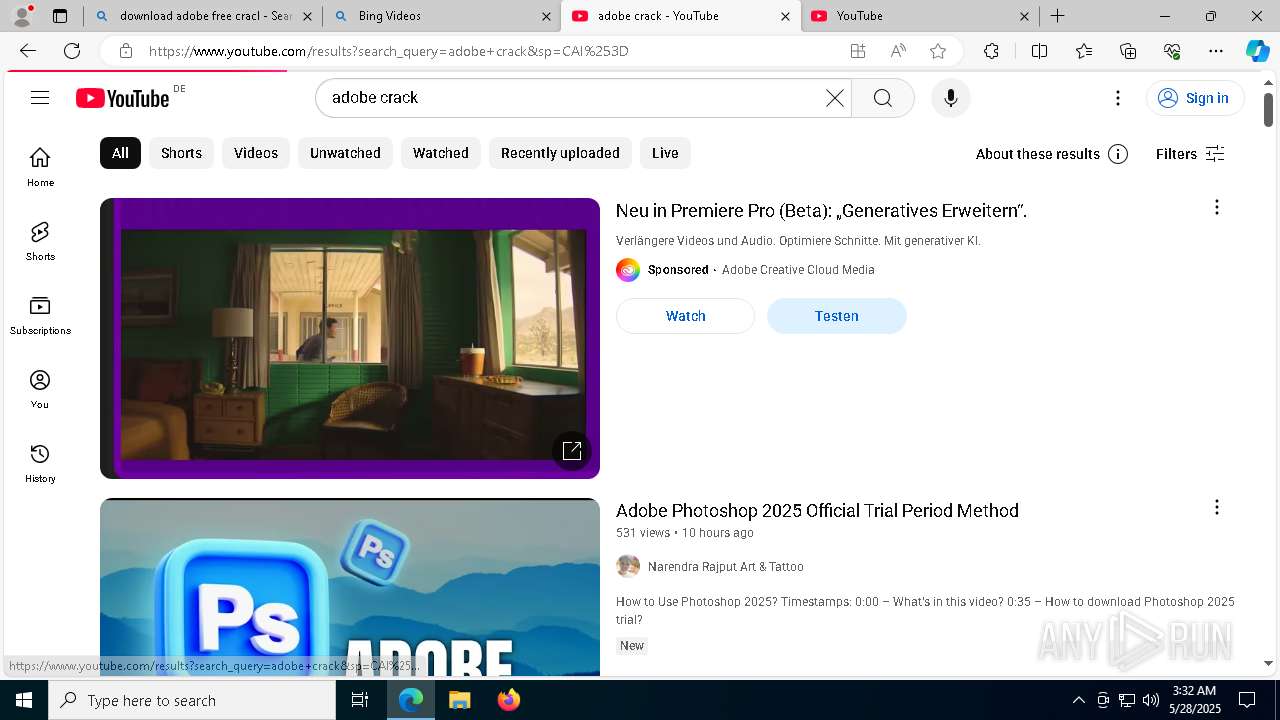Click the Premiere Pro ad thumbnail
1280x720 pixels.
350,338
